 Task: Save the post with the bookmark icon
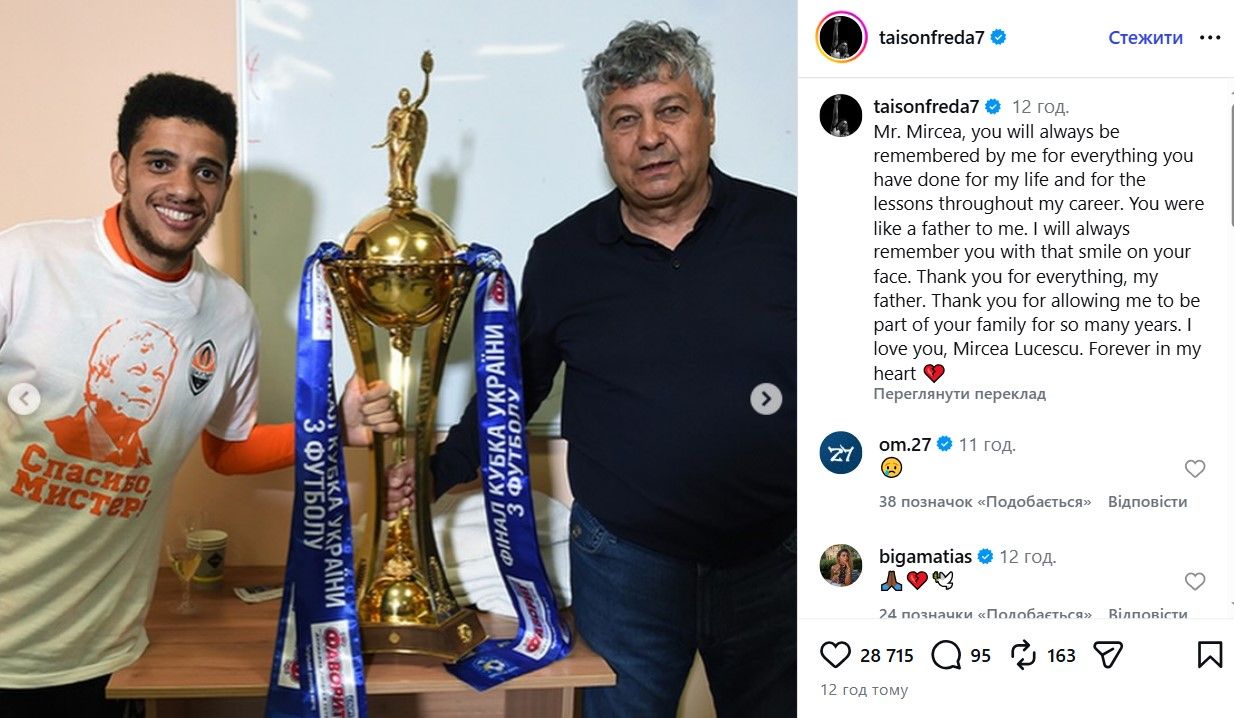point(1209,655)
